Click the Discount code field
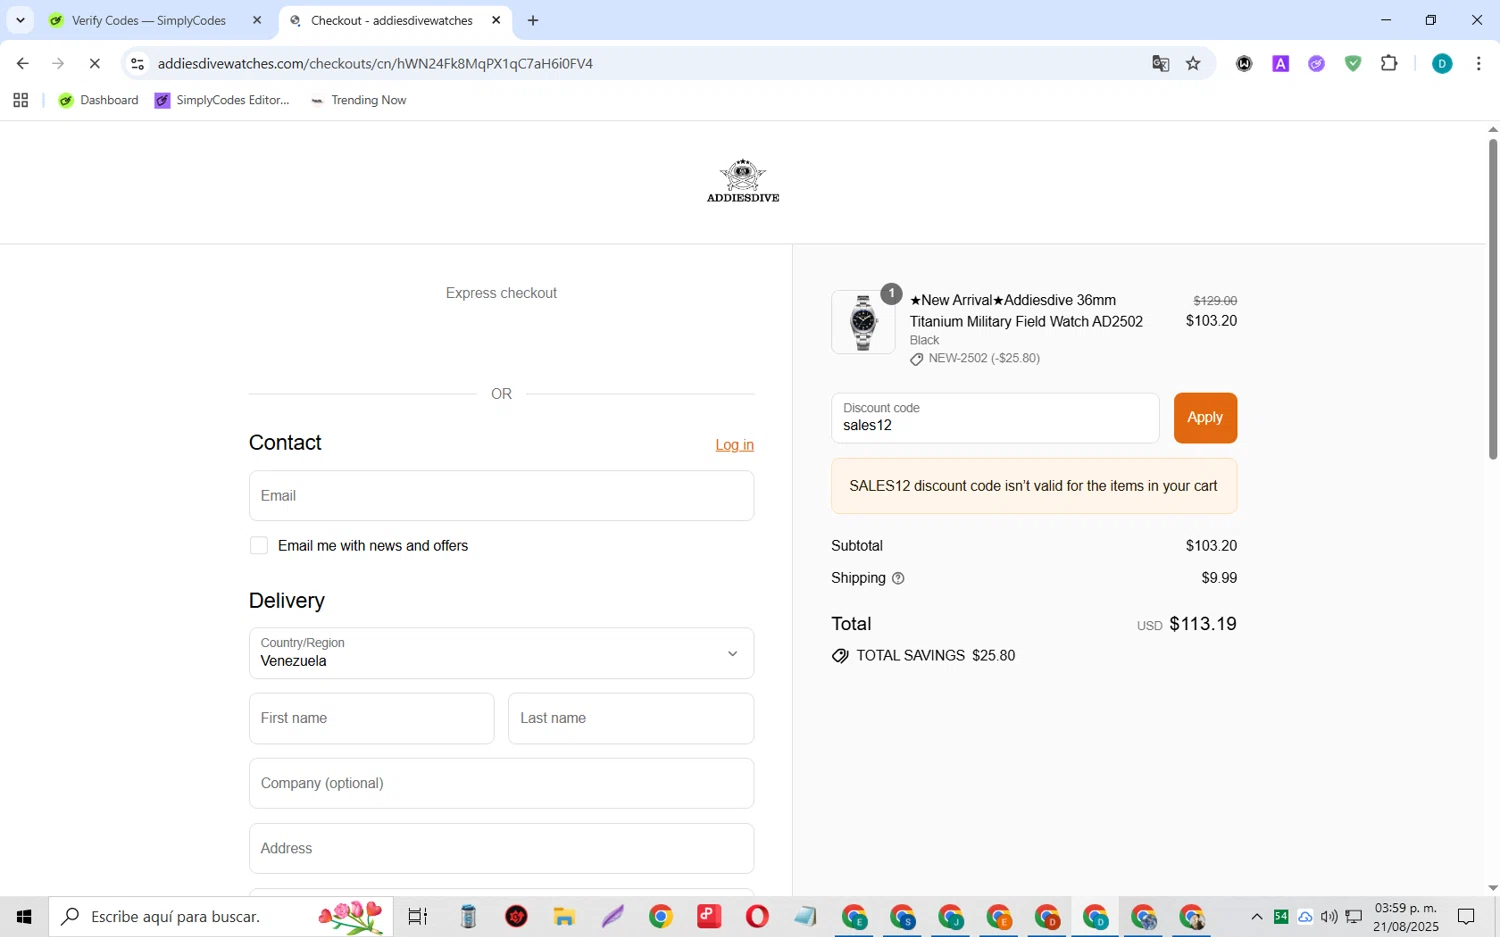This screenshot has width=1500, height=937. click(995, 418)
